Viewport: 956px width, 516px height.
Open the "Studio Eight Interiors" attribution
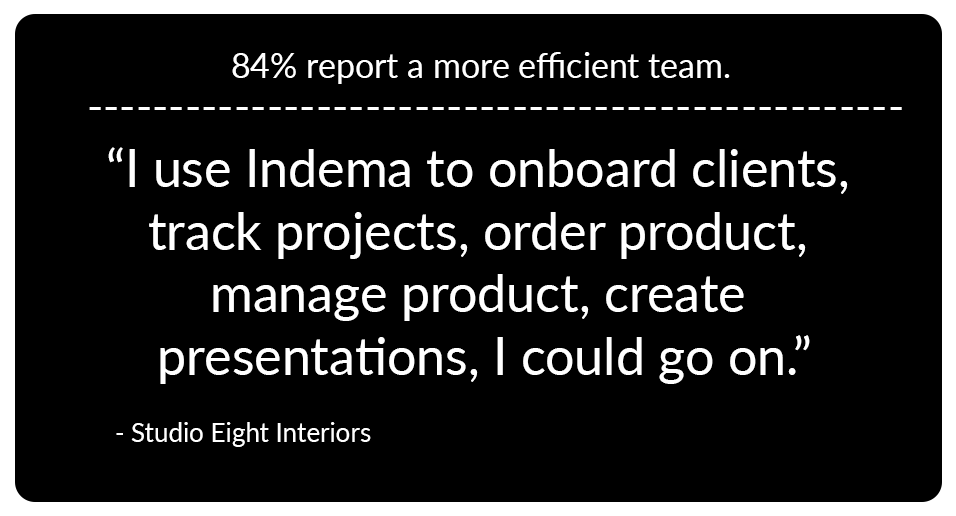pos(243,434)
